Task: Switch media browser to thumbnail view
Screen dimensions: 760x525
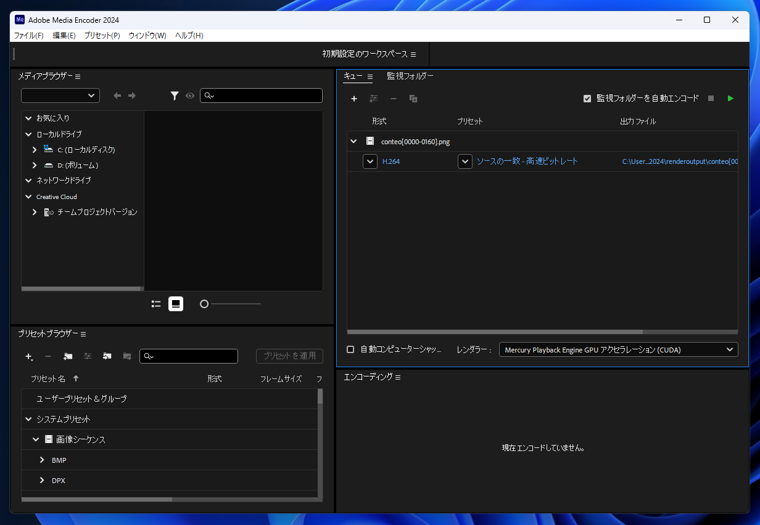Action: pos(176,304)
